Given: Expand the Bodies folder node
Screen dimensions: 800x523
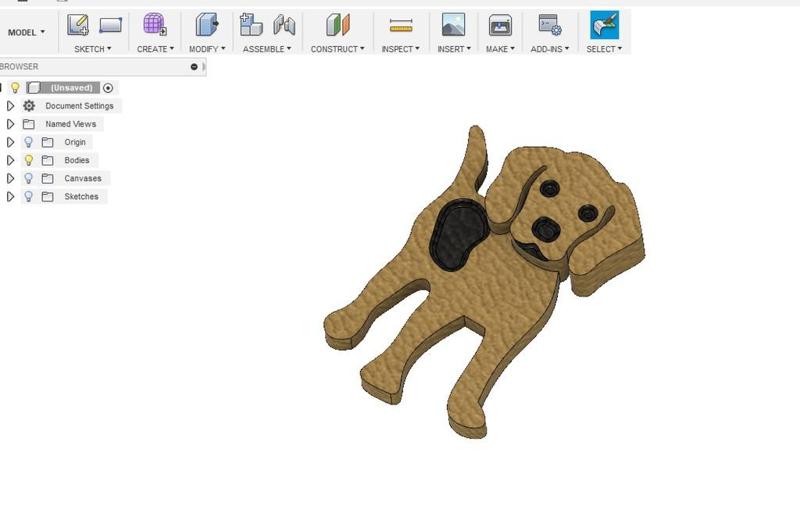Looking at the screenshot, I should [x=10, y=160].
